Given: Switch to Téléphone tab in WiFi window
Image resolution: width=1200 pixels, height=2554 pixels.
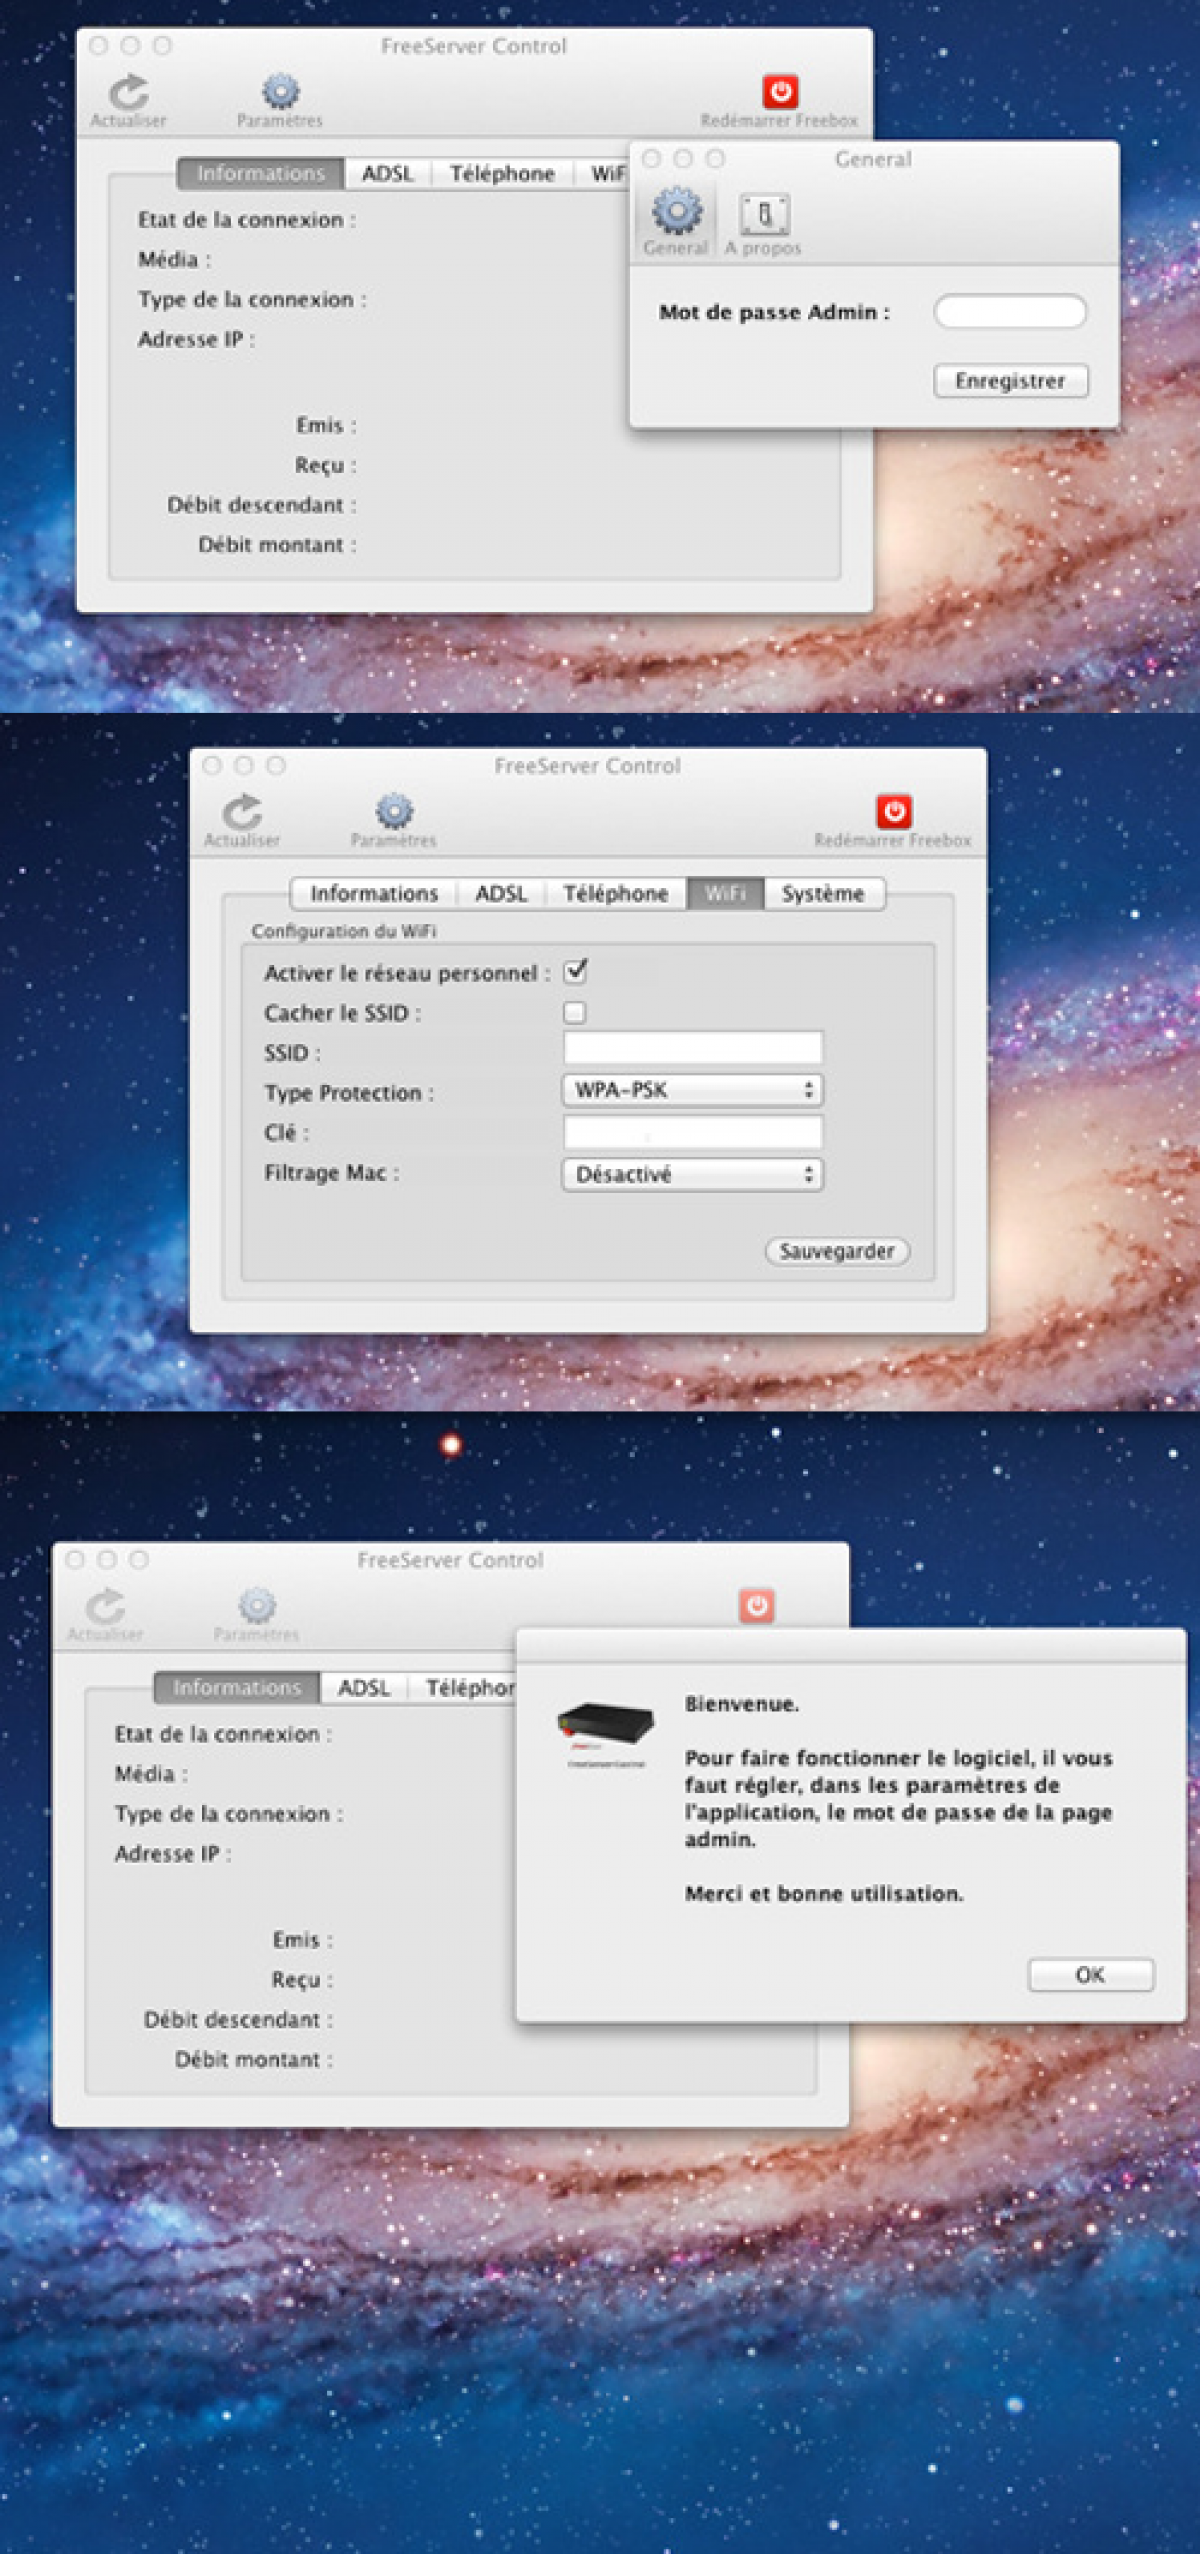Looking at the screenshot, I should [616, 893].
